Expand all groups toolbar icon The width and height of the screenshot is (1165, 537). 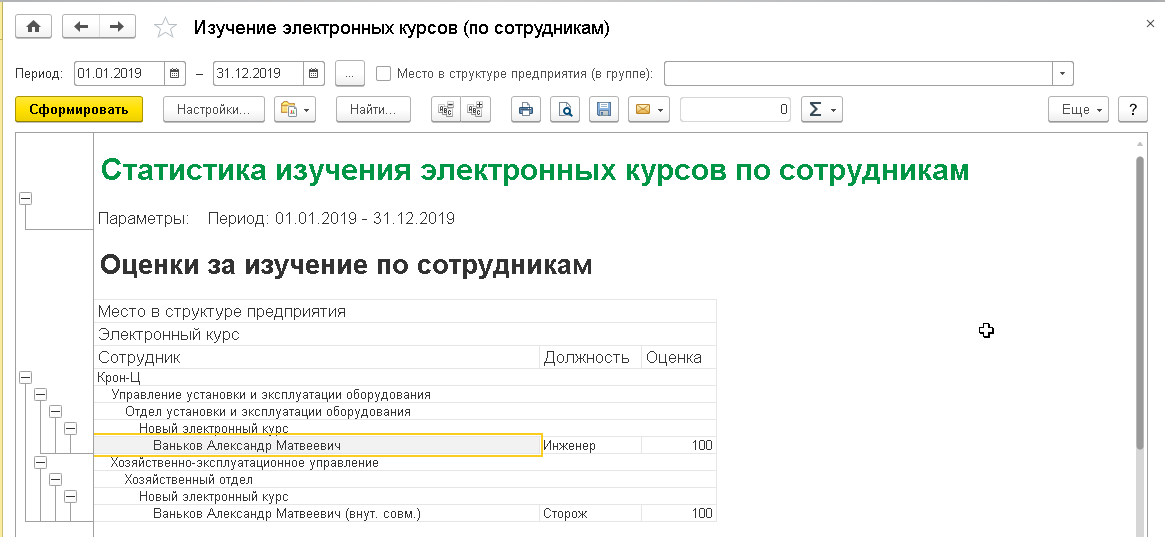(x=475, y=110)
